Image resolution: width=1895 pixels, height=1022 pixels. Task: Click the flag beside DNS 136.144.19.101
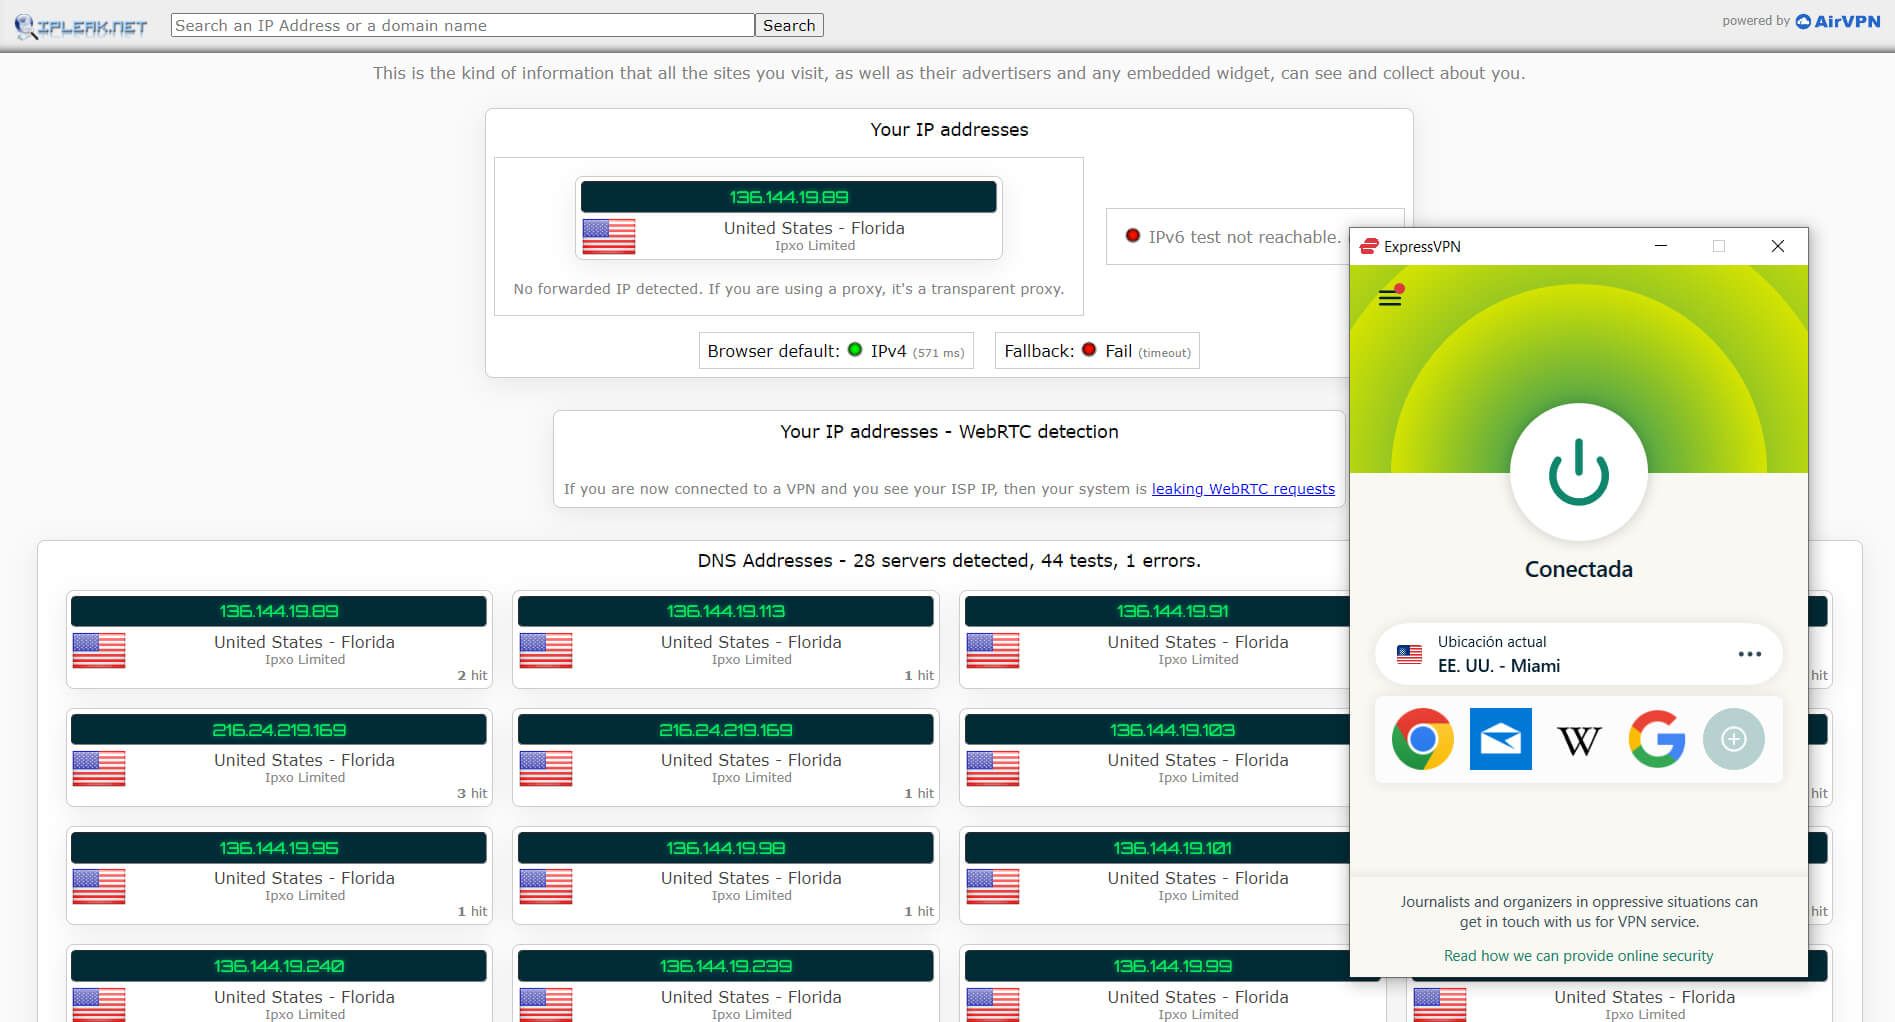pos(993,887)
